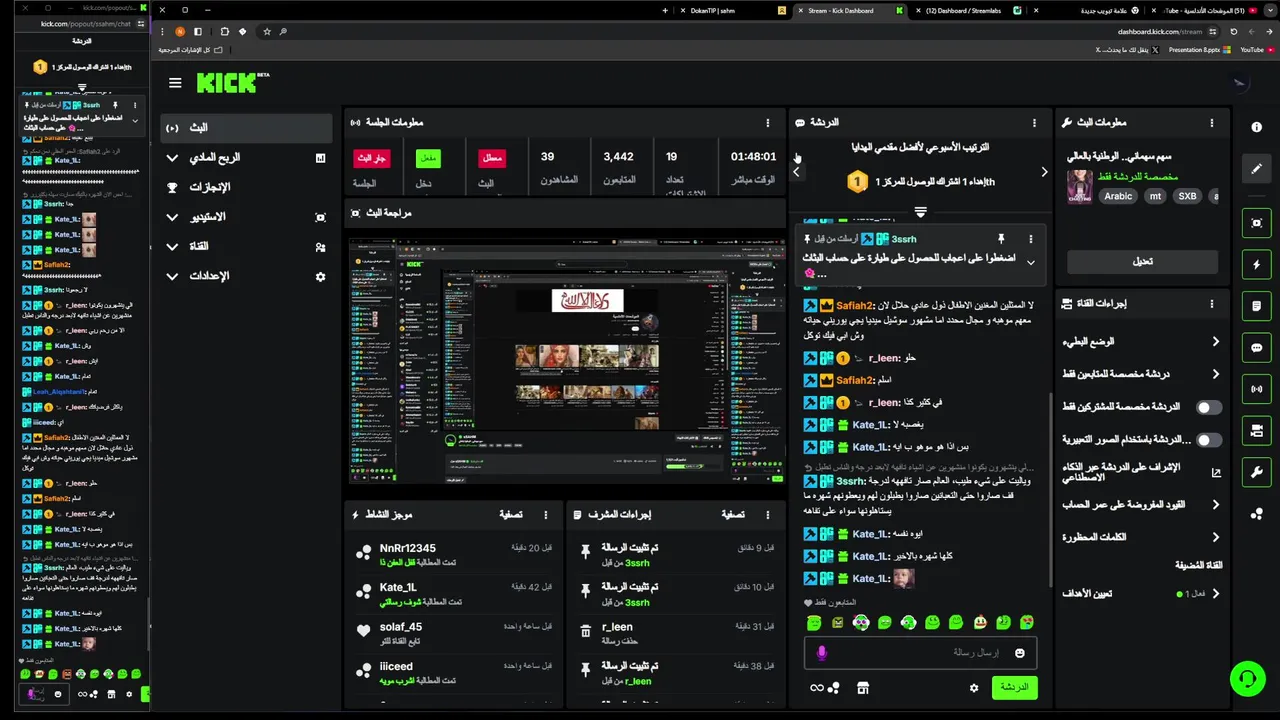Open options menu of موجز النشاط panel

point(546,515)
